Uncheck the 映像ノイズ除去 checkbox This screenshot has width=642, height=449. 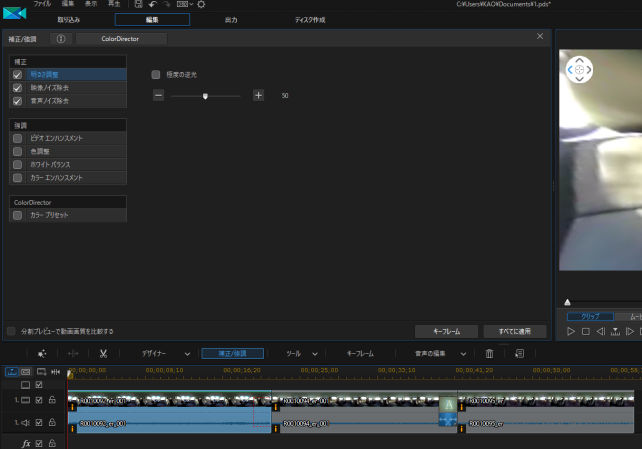[x=17, y=88]
